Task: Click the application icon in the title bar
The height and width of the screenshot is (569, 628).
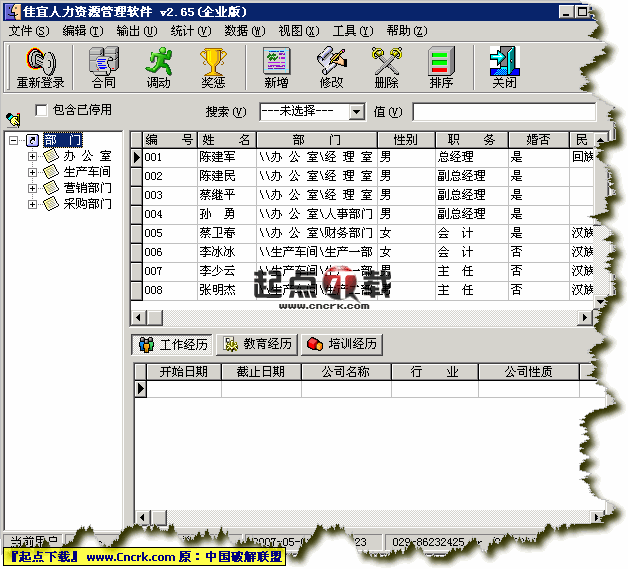Action: click(x=13, y=12)
